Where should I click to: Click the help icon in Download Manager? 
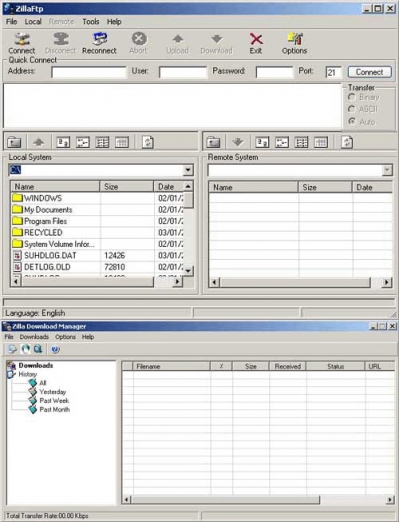55,349
